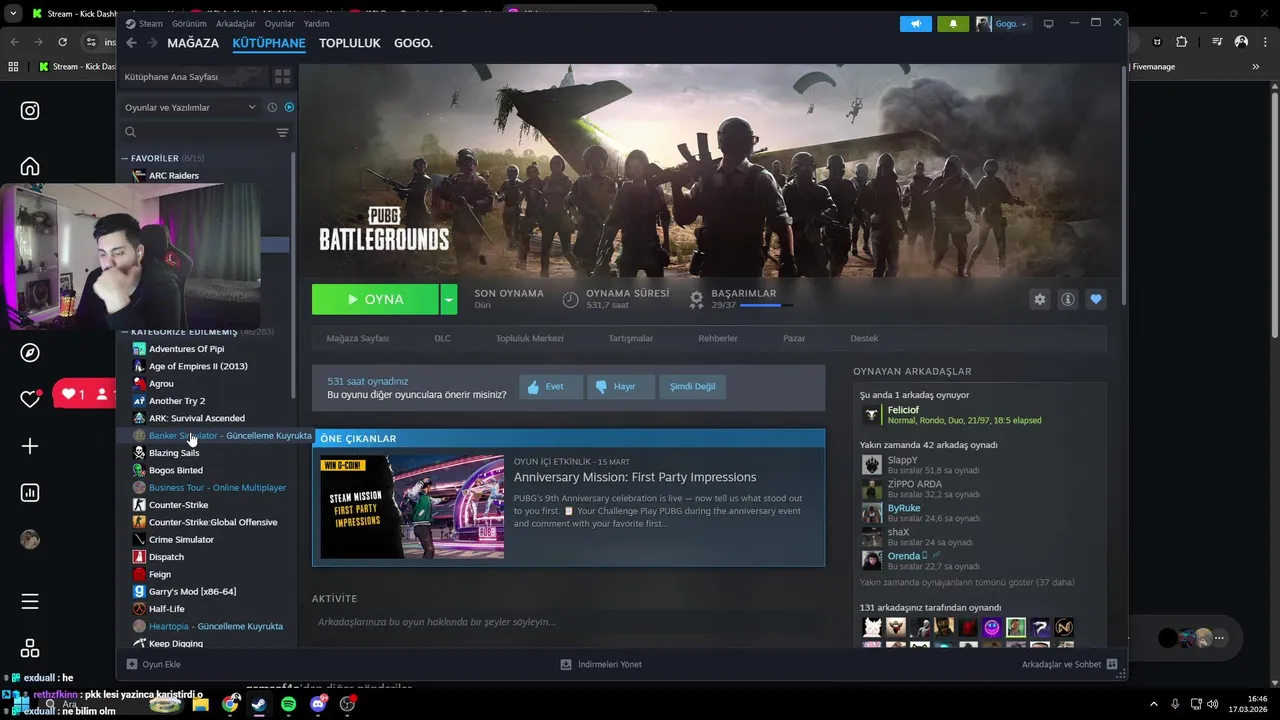This screenshot has height=720, width=1280.
Task: Open play options arrow beside OYNA
Action: click(449, 299)
